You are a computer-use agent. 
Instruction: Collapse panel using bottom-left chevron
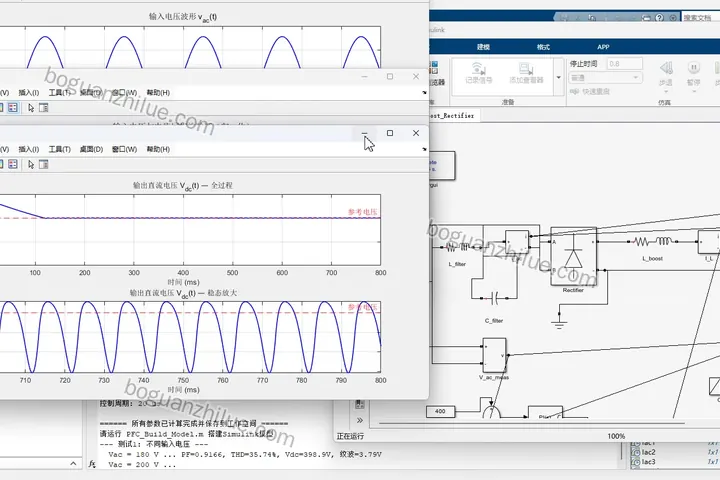click(x=73, y=463)
